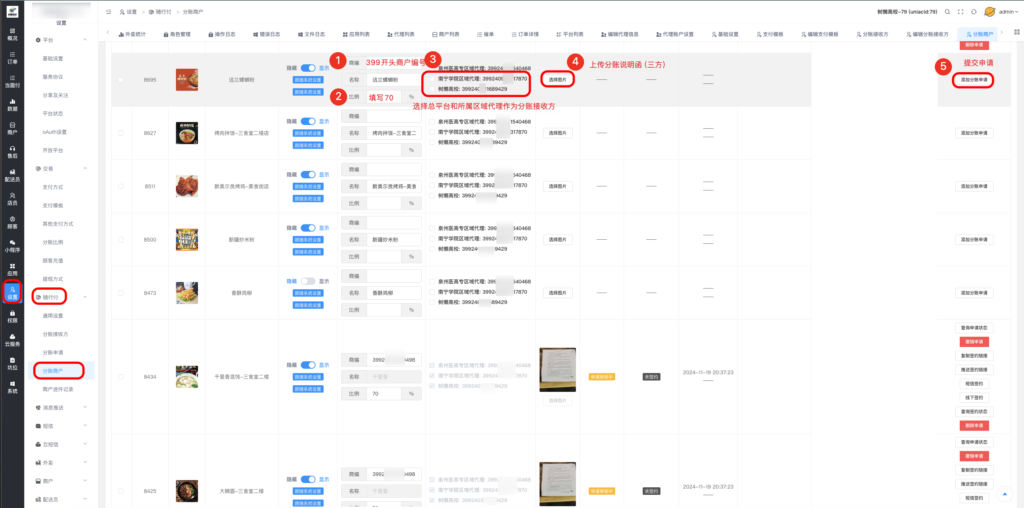Expand the 外卖 section in settings menu

[x=86, y=462]
